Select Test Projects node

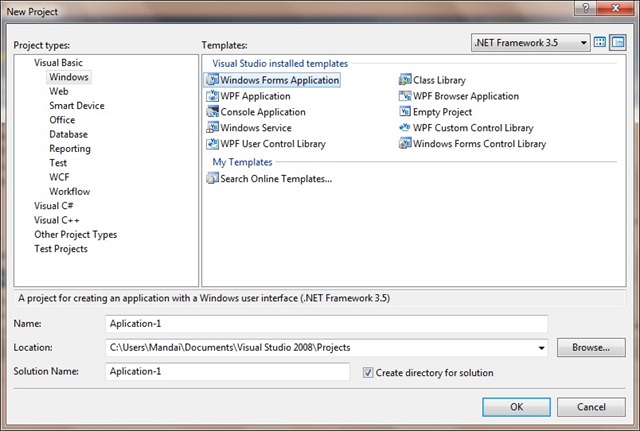tap(61, 249)
